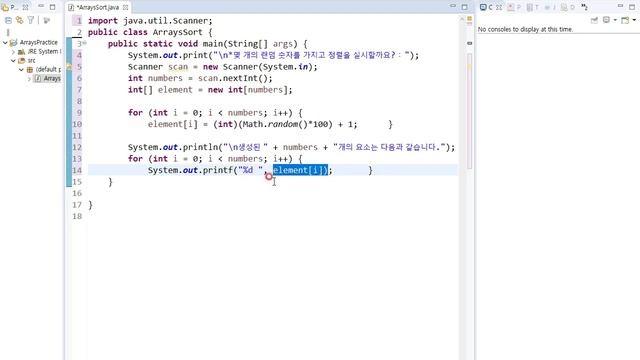Click the fourth icon in Package Explorer toolbar
Viewport: 640px width, 360px height.
click(47, 20)
